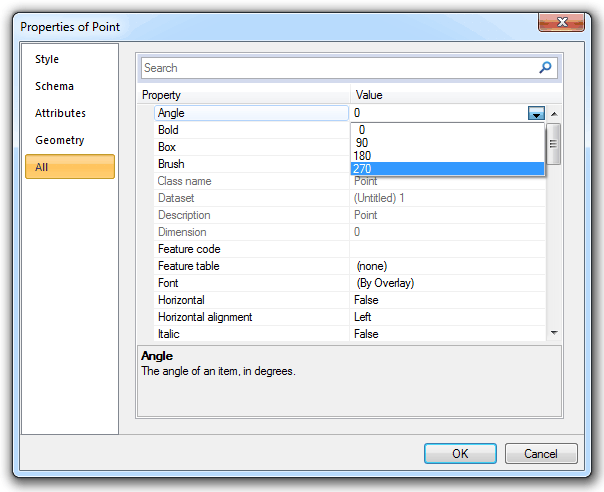
Task: Close the Properties of Point dialog
Action: click(561, 22)
